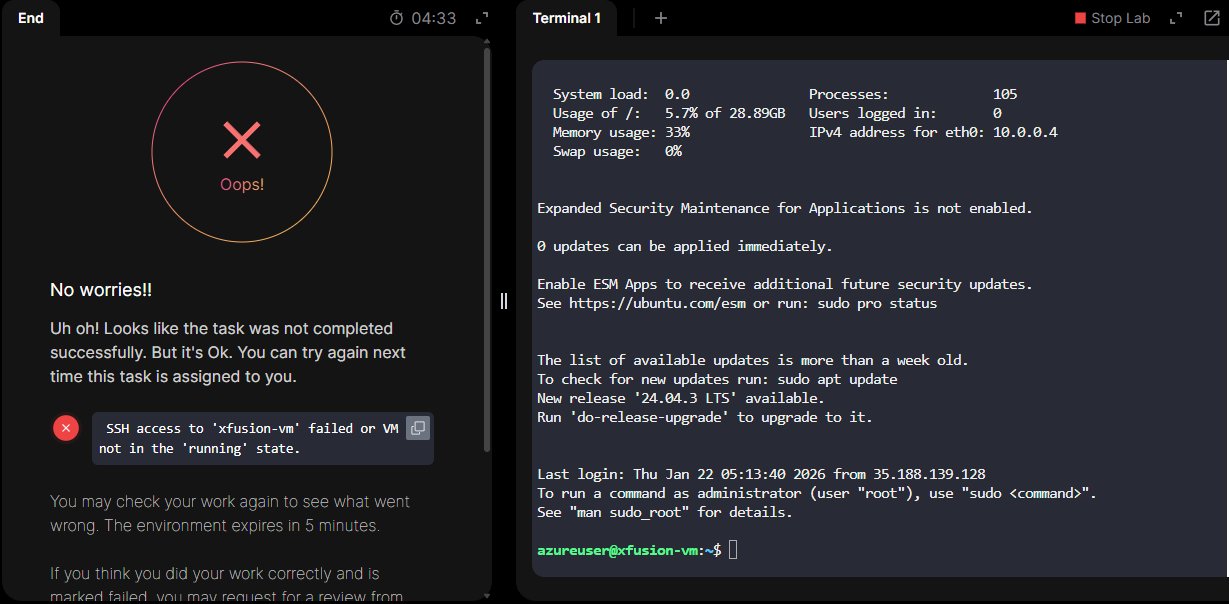Viewport: 1229px width, 604px height.
Task: Click the stopwatch icon beside 04:33
Action: [x=397, y=18]
